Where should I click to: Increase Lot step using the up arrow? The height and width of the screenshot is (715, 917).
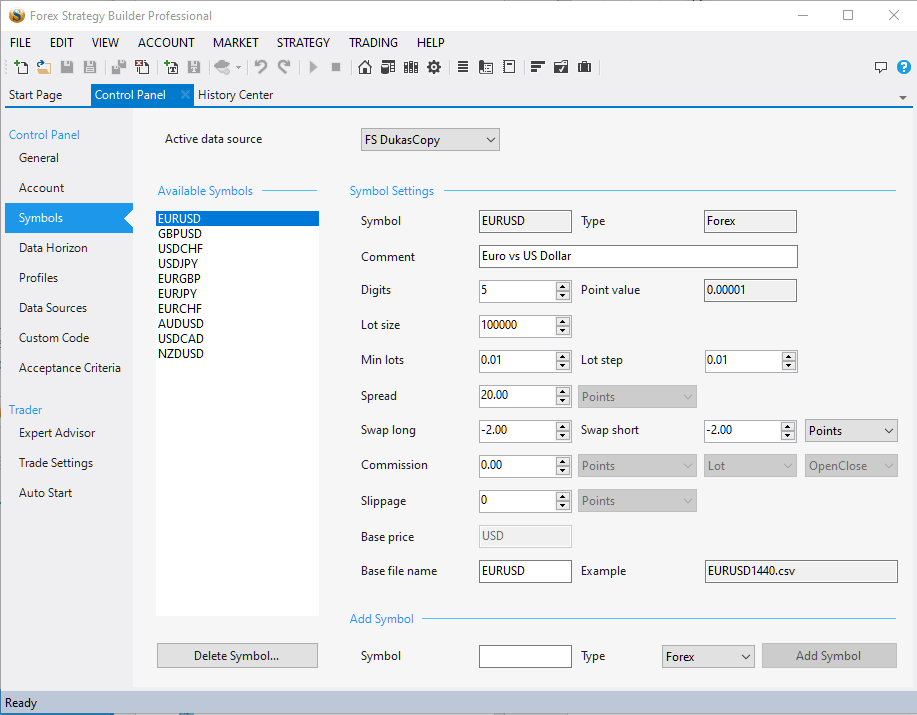tap(789, 356)
